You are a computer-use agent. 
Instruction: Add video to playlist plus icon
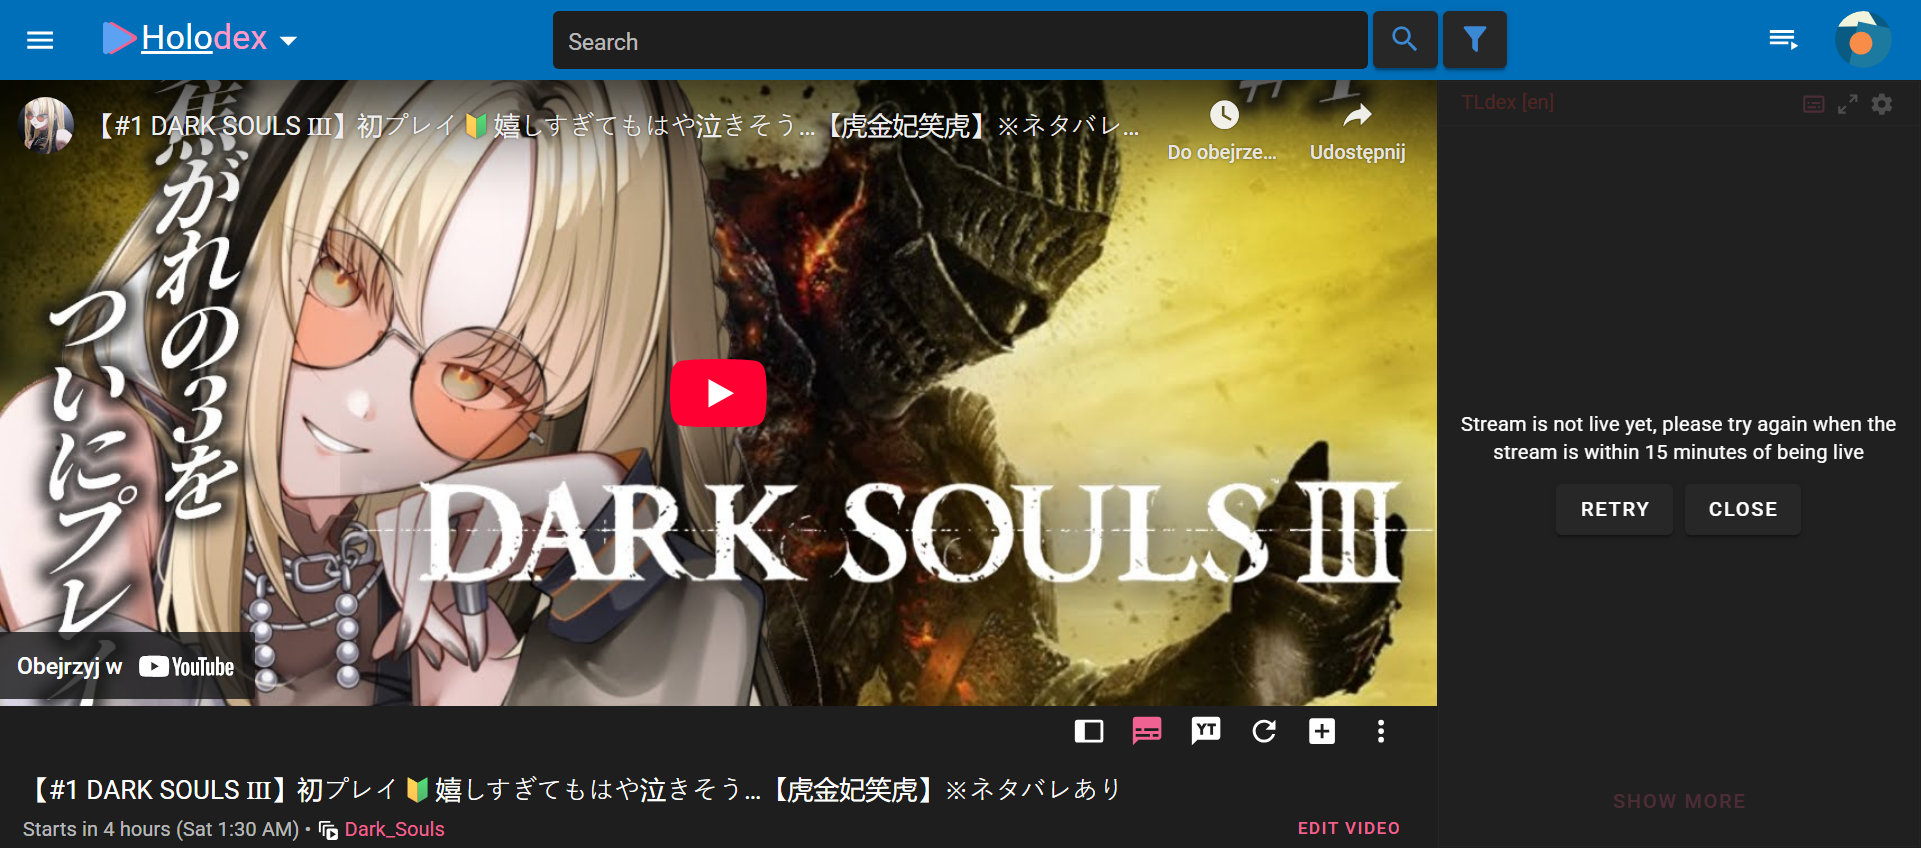click(1322, 731)
